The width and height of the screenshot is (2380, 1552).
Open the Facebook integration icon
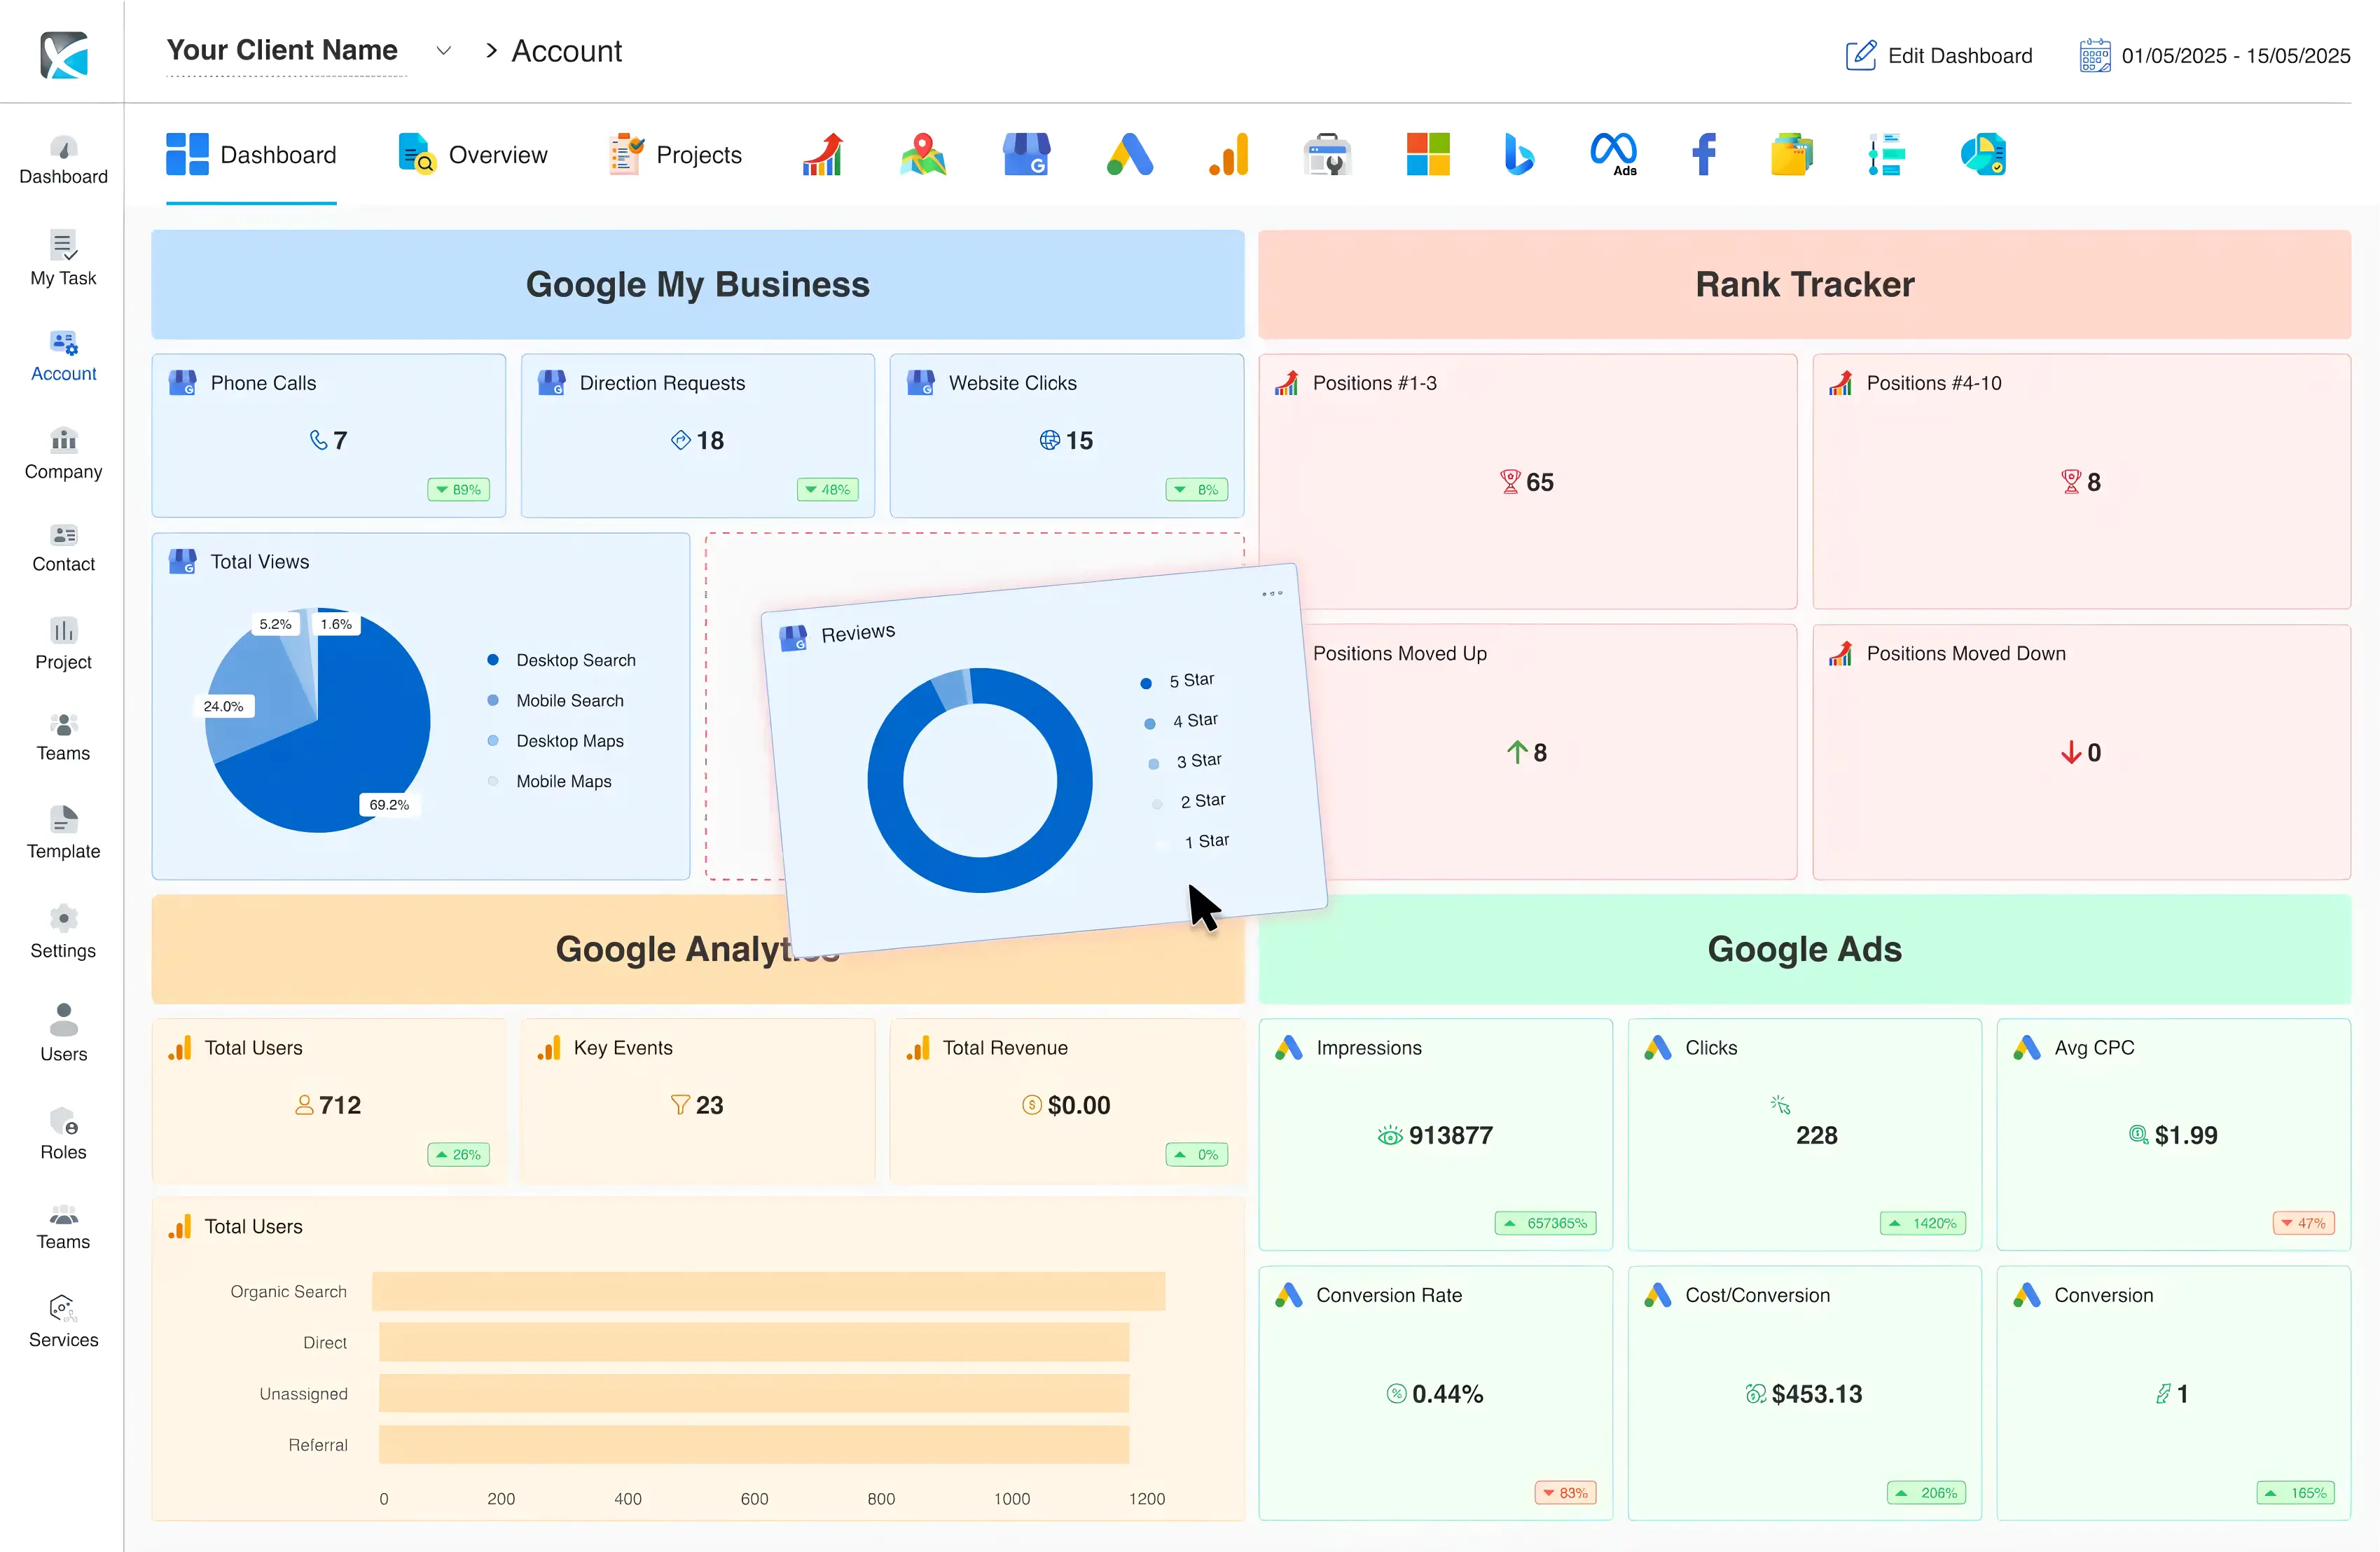pyautogui.click(x=1704, y=155)
